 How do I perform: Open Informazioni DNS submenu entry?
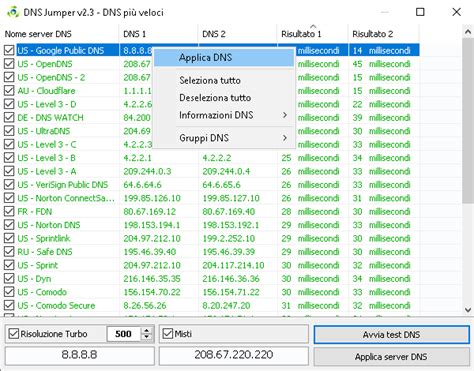click(224, 115)
